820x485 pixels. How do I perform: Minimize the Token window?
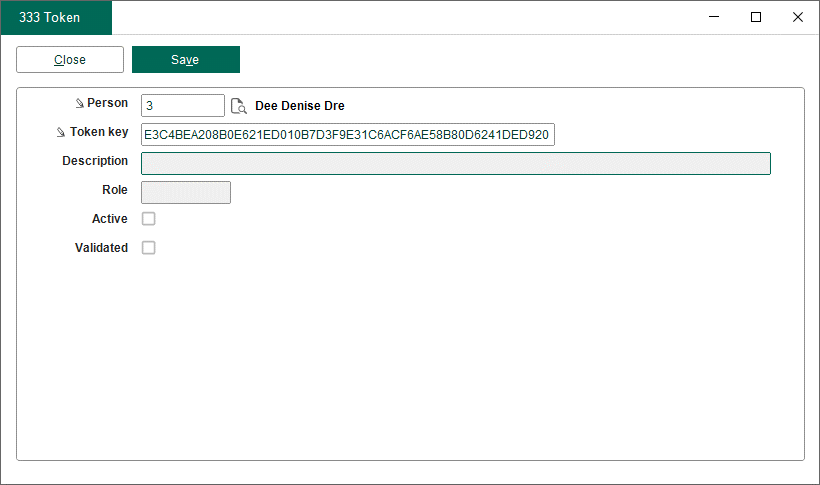click(714, 17)
